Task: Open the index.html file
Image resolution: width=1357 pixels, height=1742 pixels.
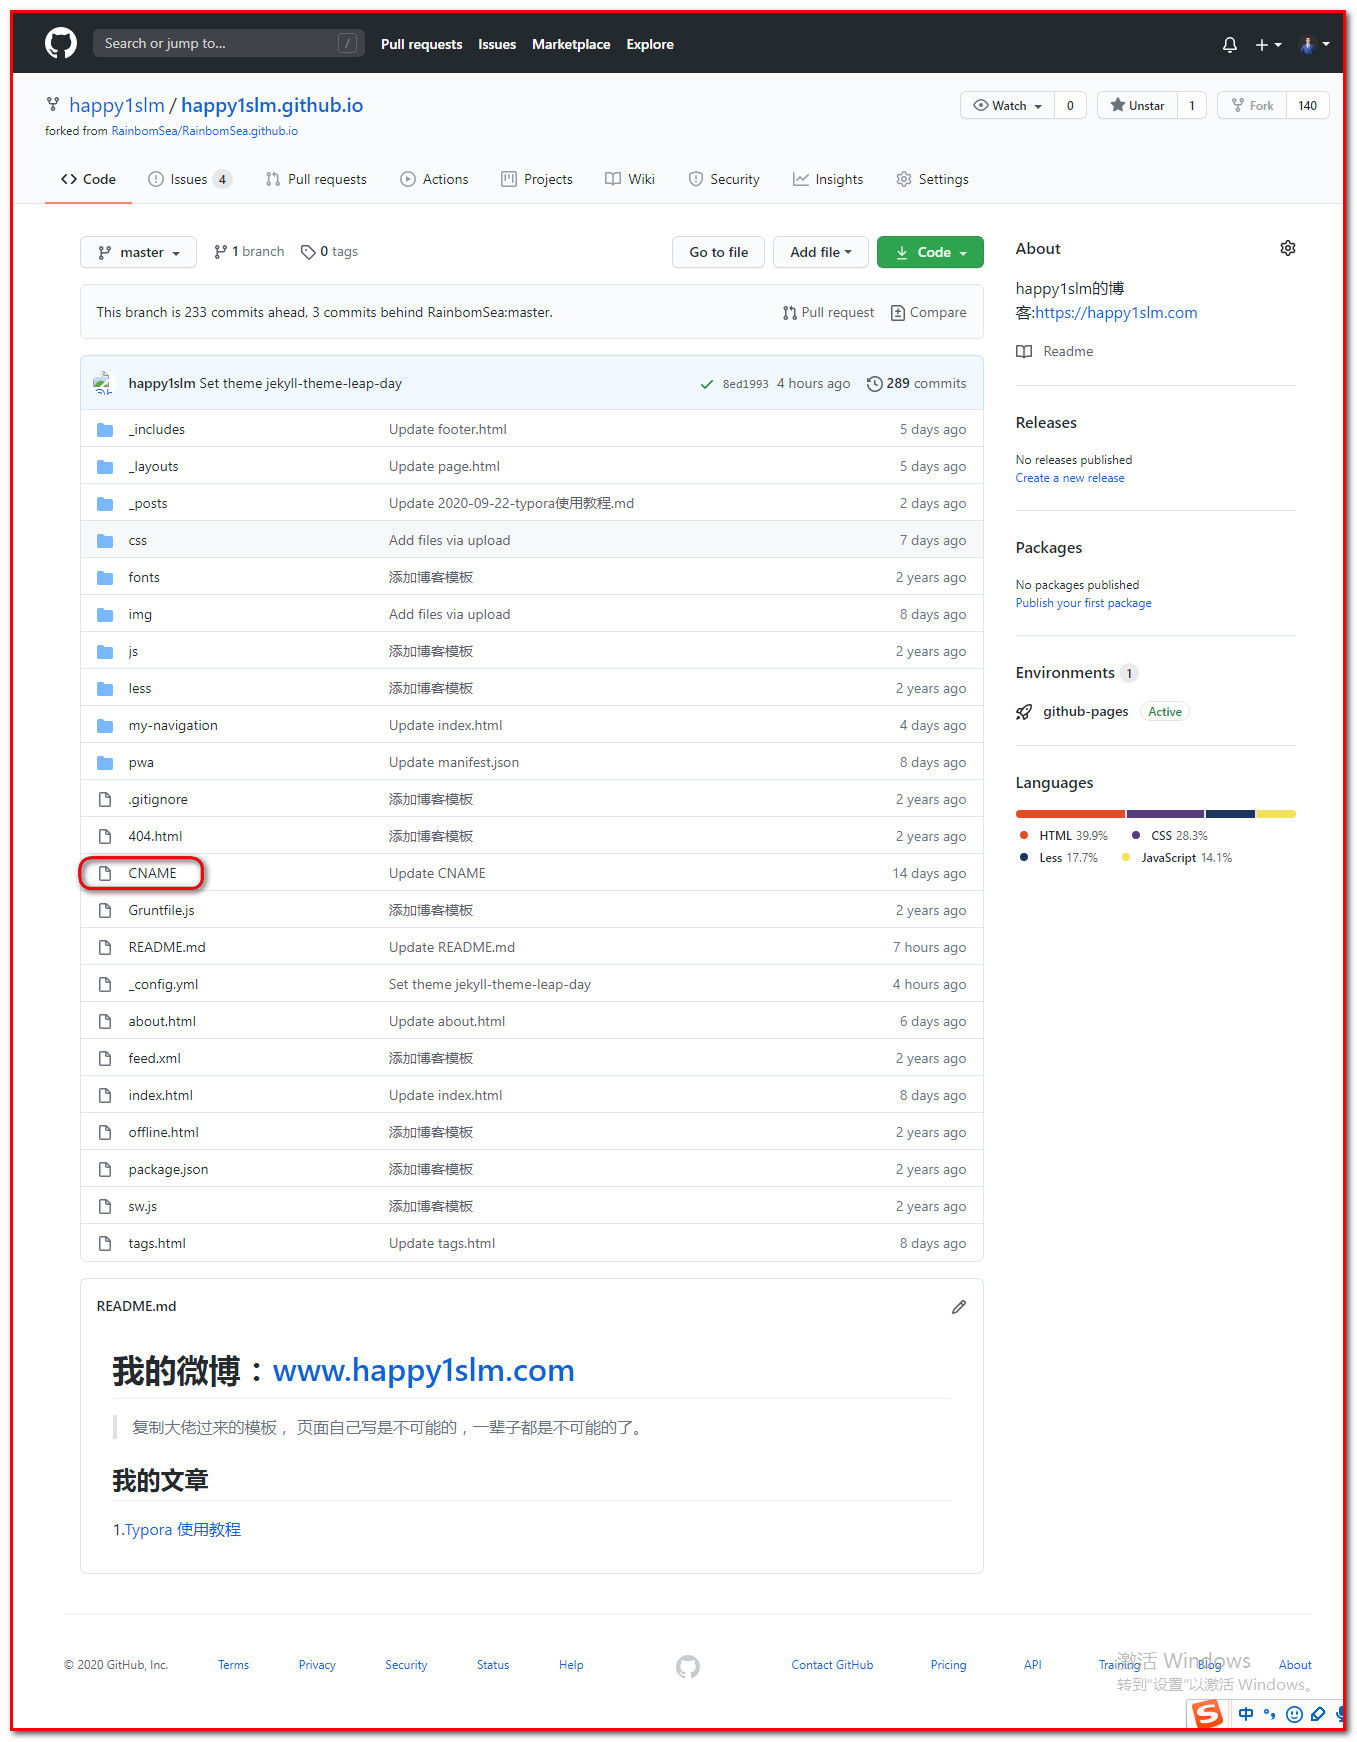Action: point(160,1095)
